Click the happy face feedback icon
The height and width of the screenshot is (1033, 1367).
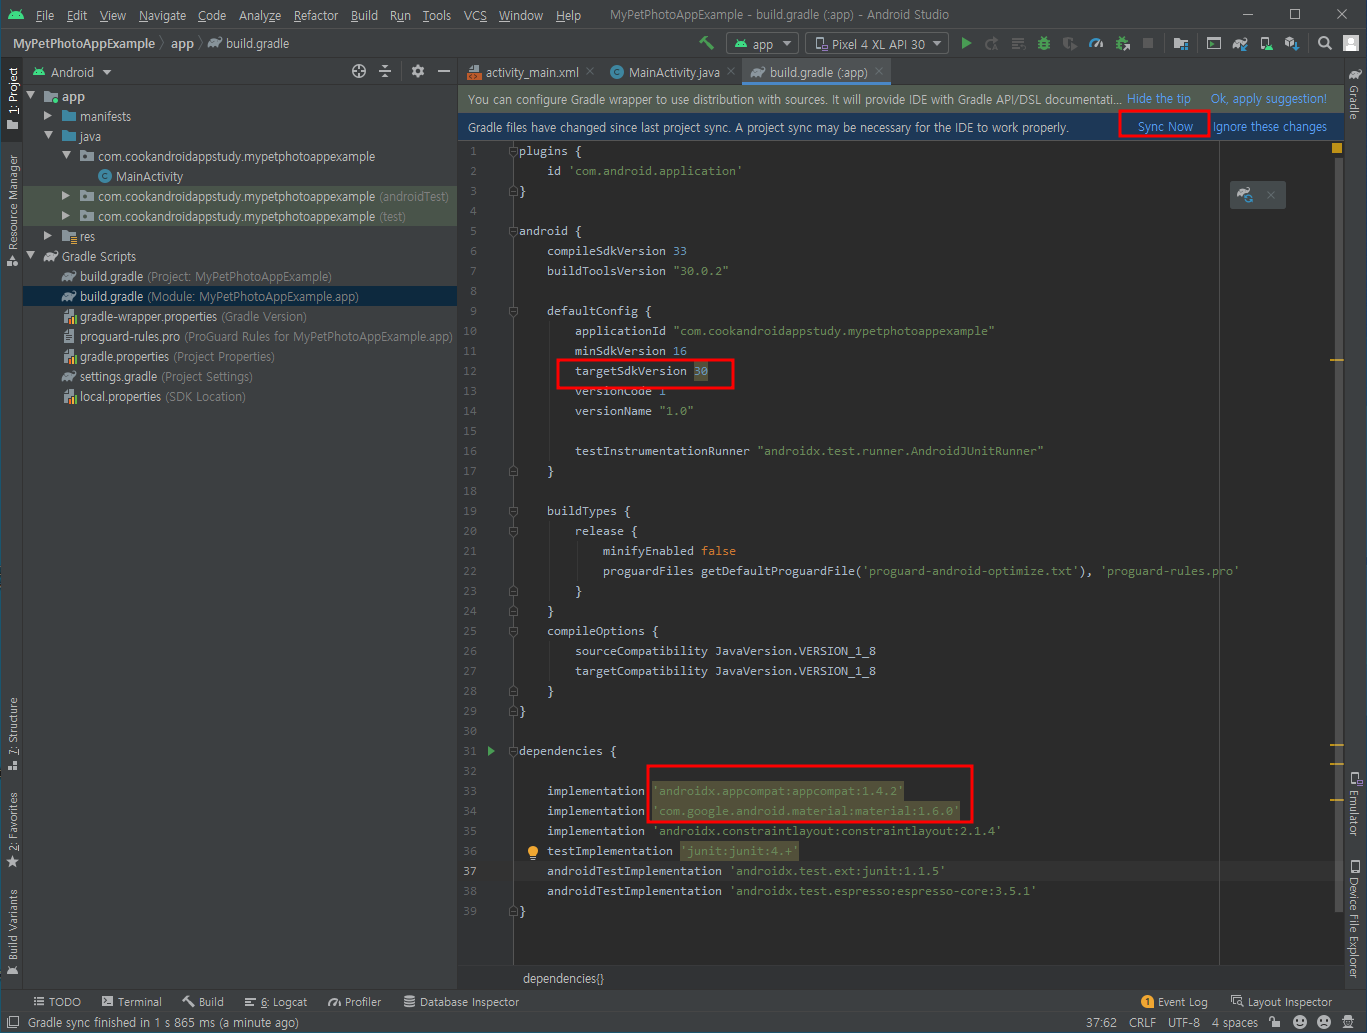coord(1300,1022)
